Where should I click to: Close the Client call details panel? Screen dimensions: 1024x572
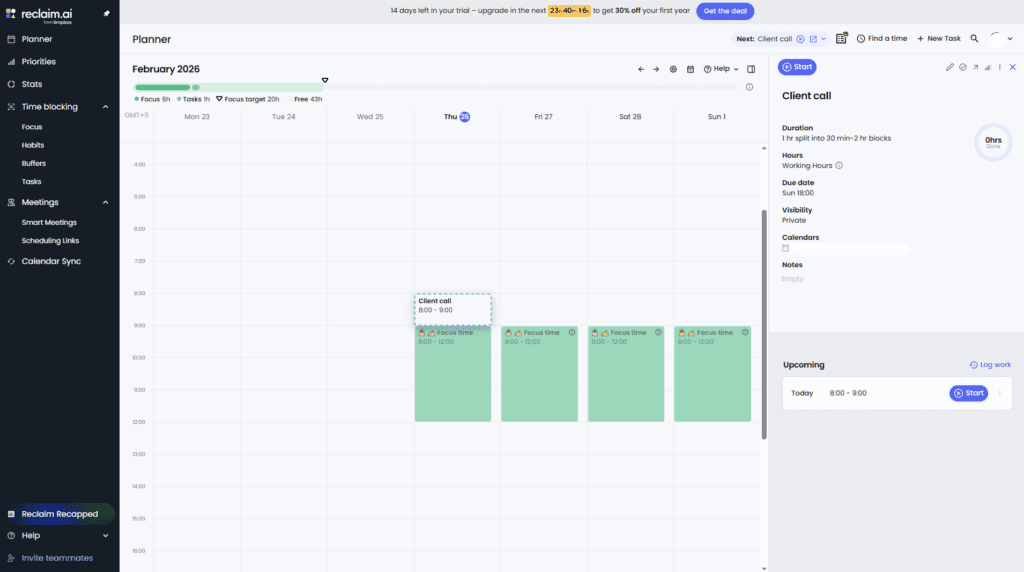coord(1012,67)
